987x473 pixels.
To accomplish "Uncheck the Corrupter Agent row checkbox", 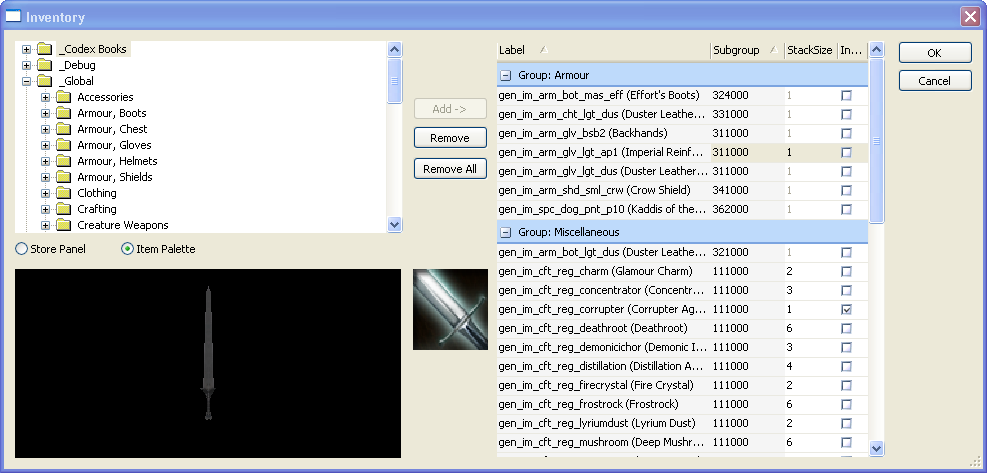I will (847, 310).
